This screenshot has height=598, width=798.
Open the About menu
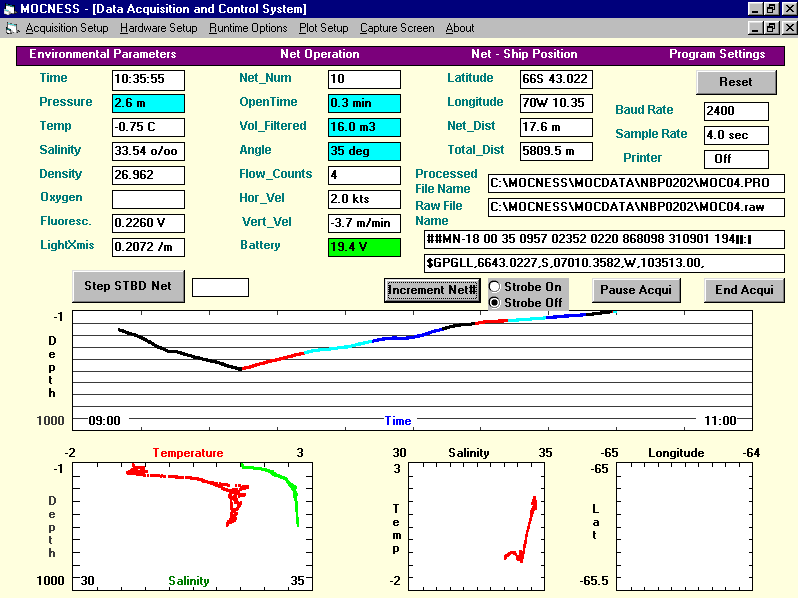460,28
